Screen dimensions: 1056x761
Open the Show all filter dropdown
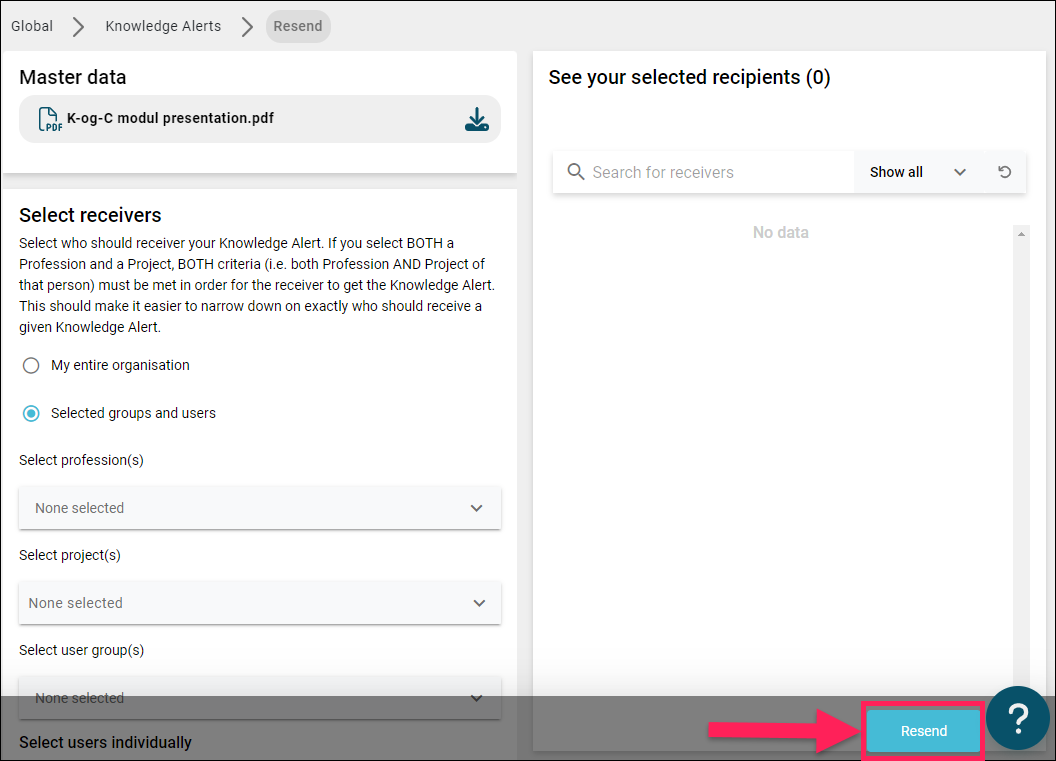pyautogui.click(x=917, y=172)
